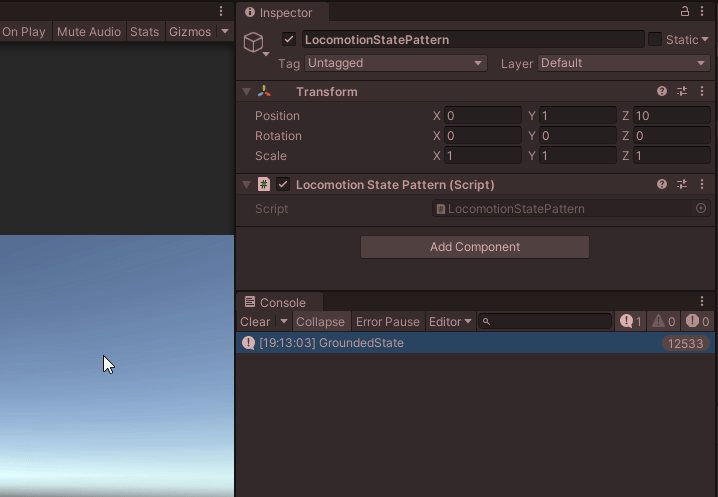Open Gizmos dropdown arrow
The width and height of the screenshot is (718, 497).
click(225, 32)
